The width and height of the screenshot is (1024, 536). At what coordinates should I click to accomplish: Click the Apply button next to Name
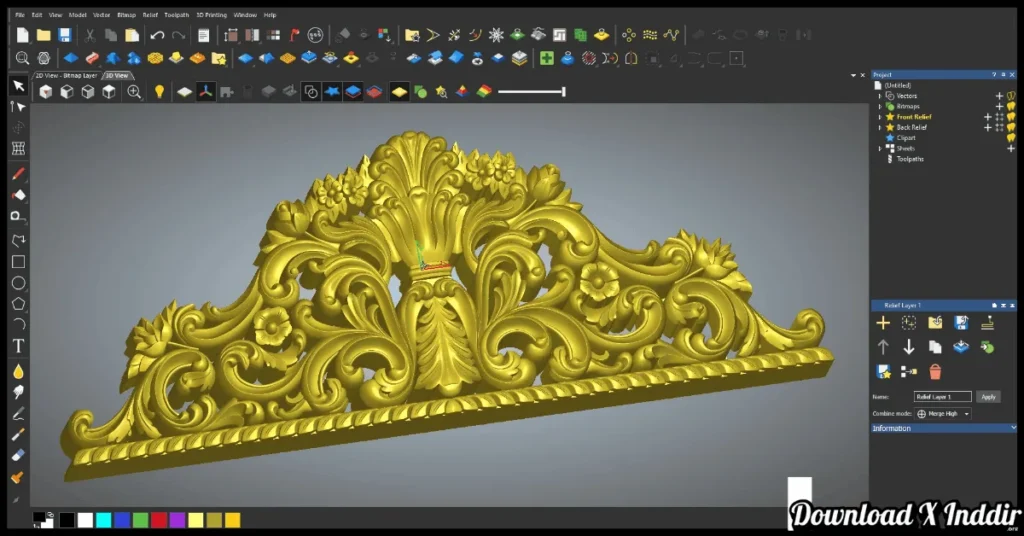(988, 397)
